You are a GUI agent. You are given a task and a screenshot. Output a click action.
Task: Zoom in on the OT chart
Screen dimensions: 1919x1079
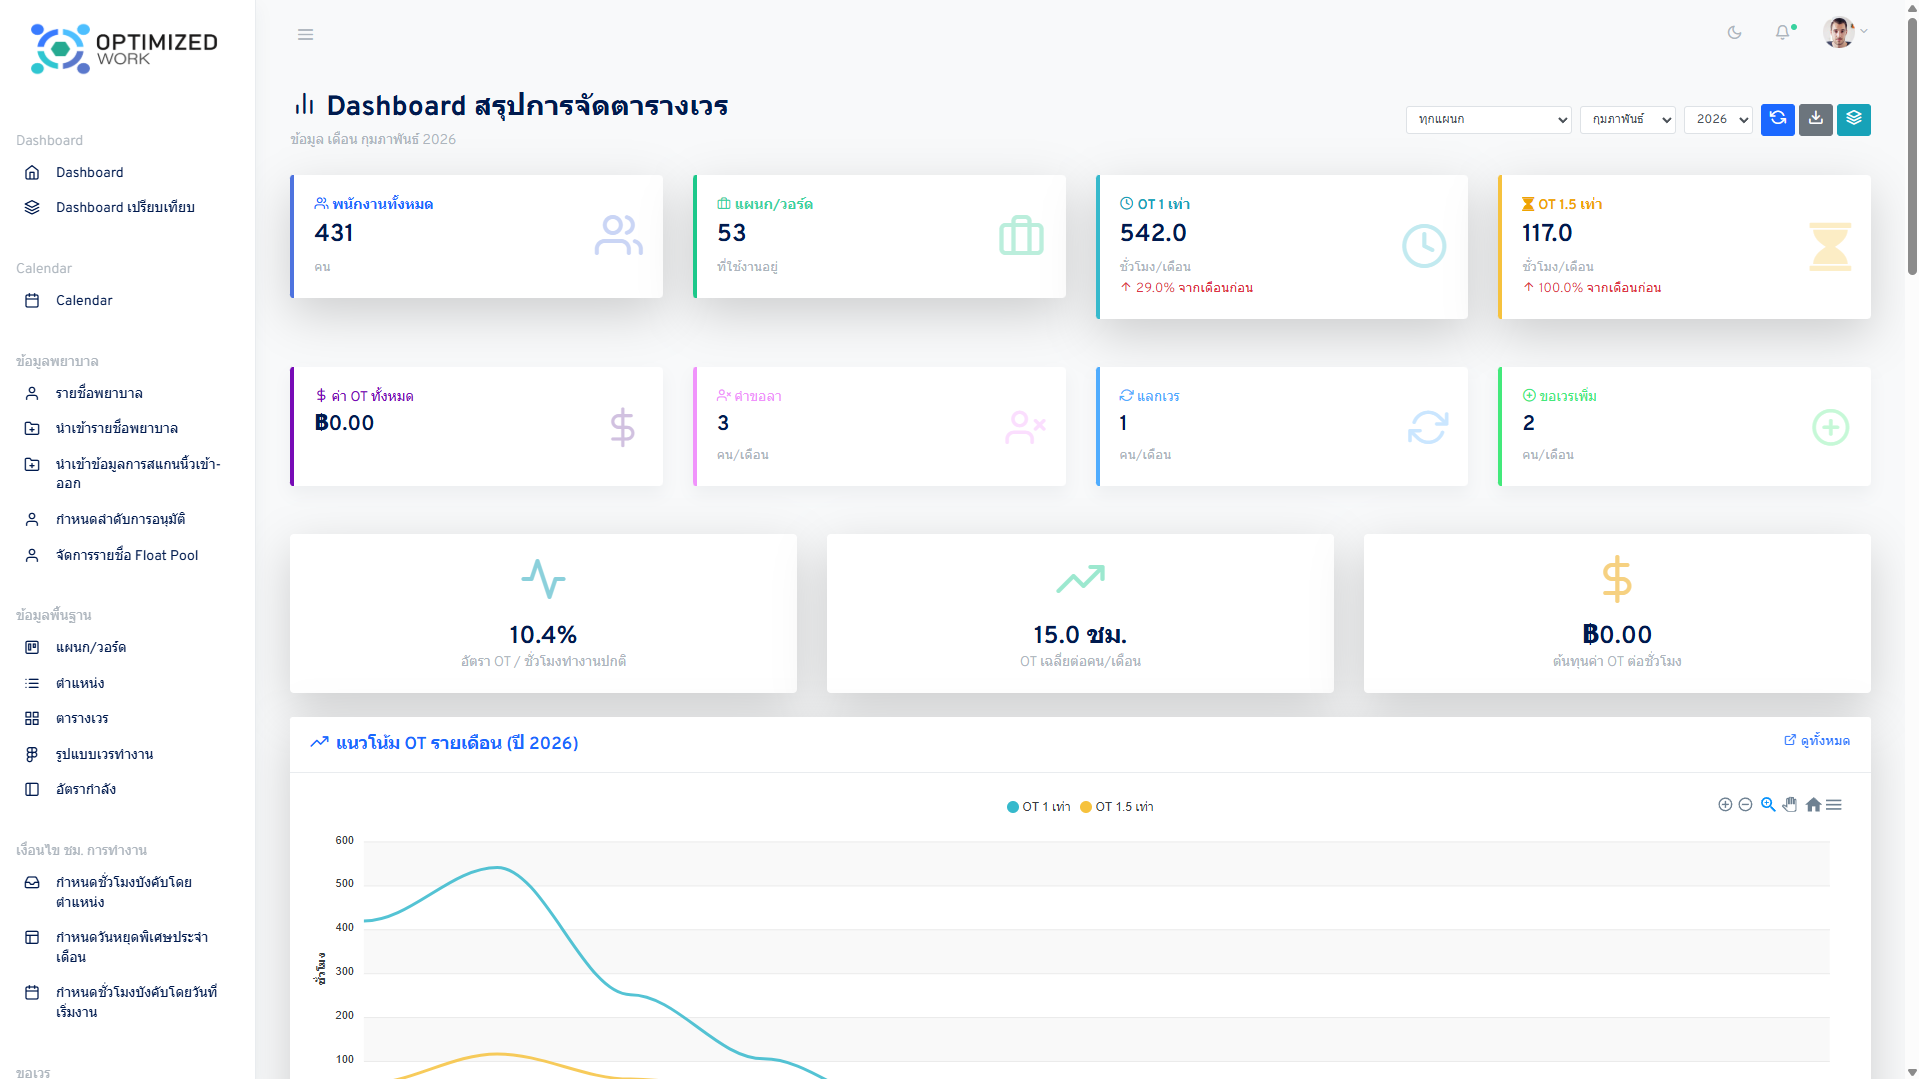tap(1725, 805)
